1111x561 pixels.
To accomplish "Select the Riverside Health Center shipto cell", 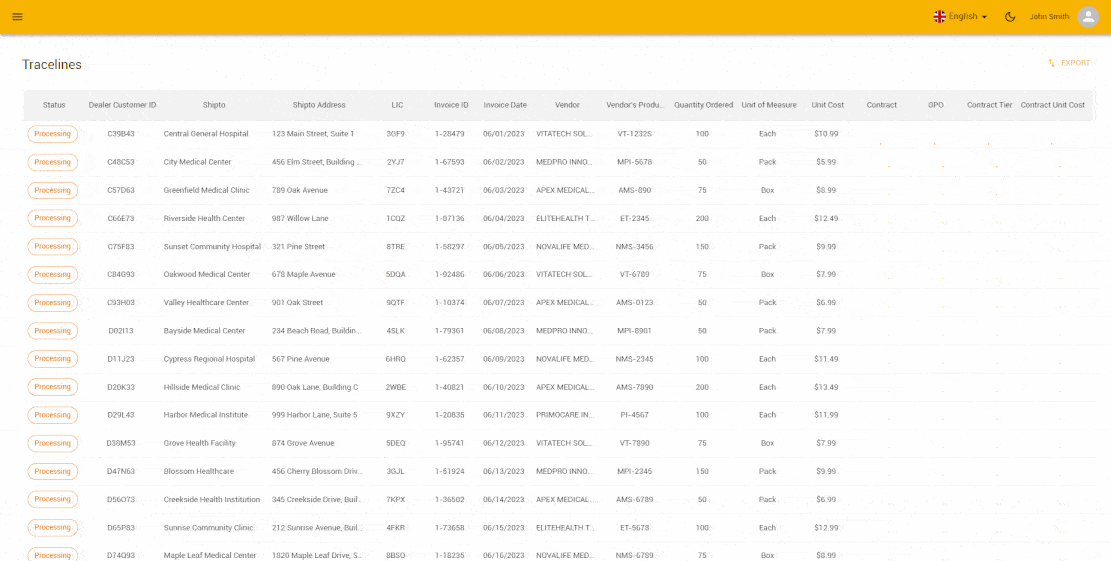I will pos(204,218).
